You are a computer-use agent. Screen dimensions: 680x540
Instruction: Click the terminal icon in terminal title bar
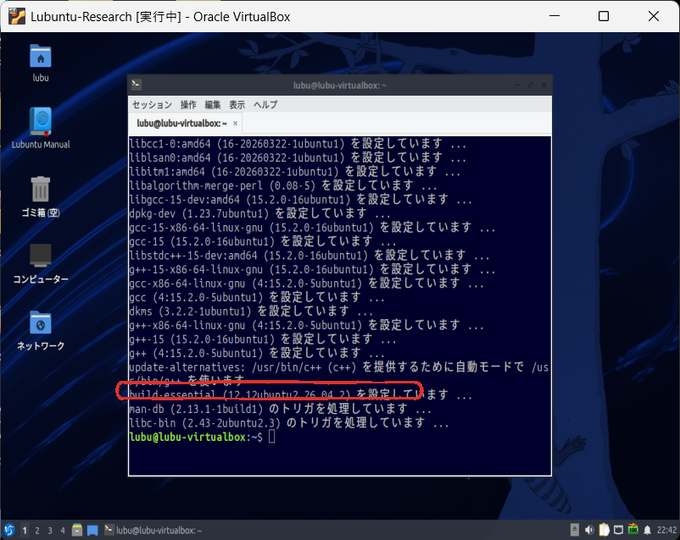coord(136,84)
